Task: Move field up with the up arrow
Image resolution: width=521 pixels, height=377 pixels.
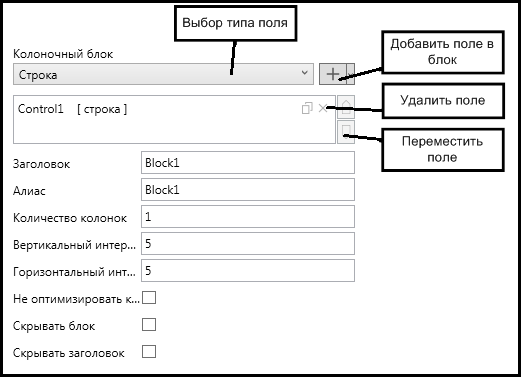Action: 346,107
